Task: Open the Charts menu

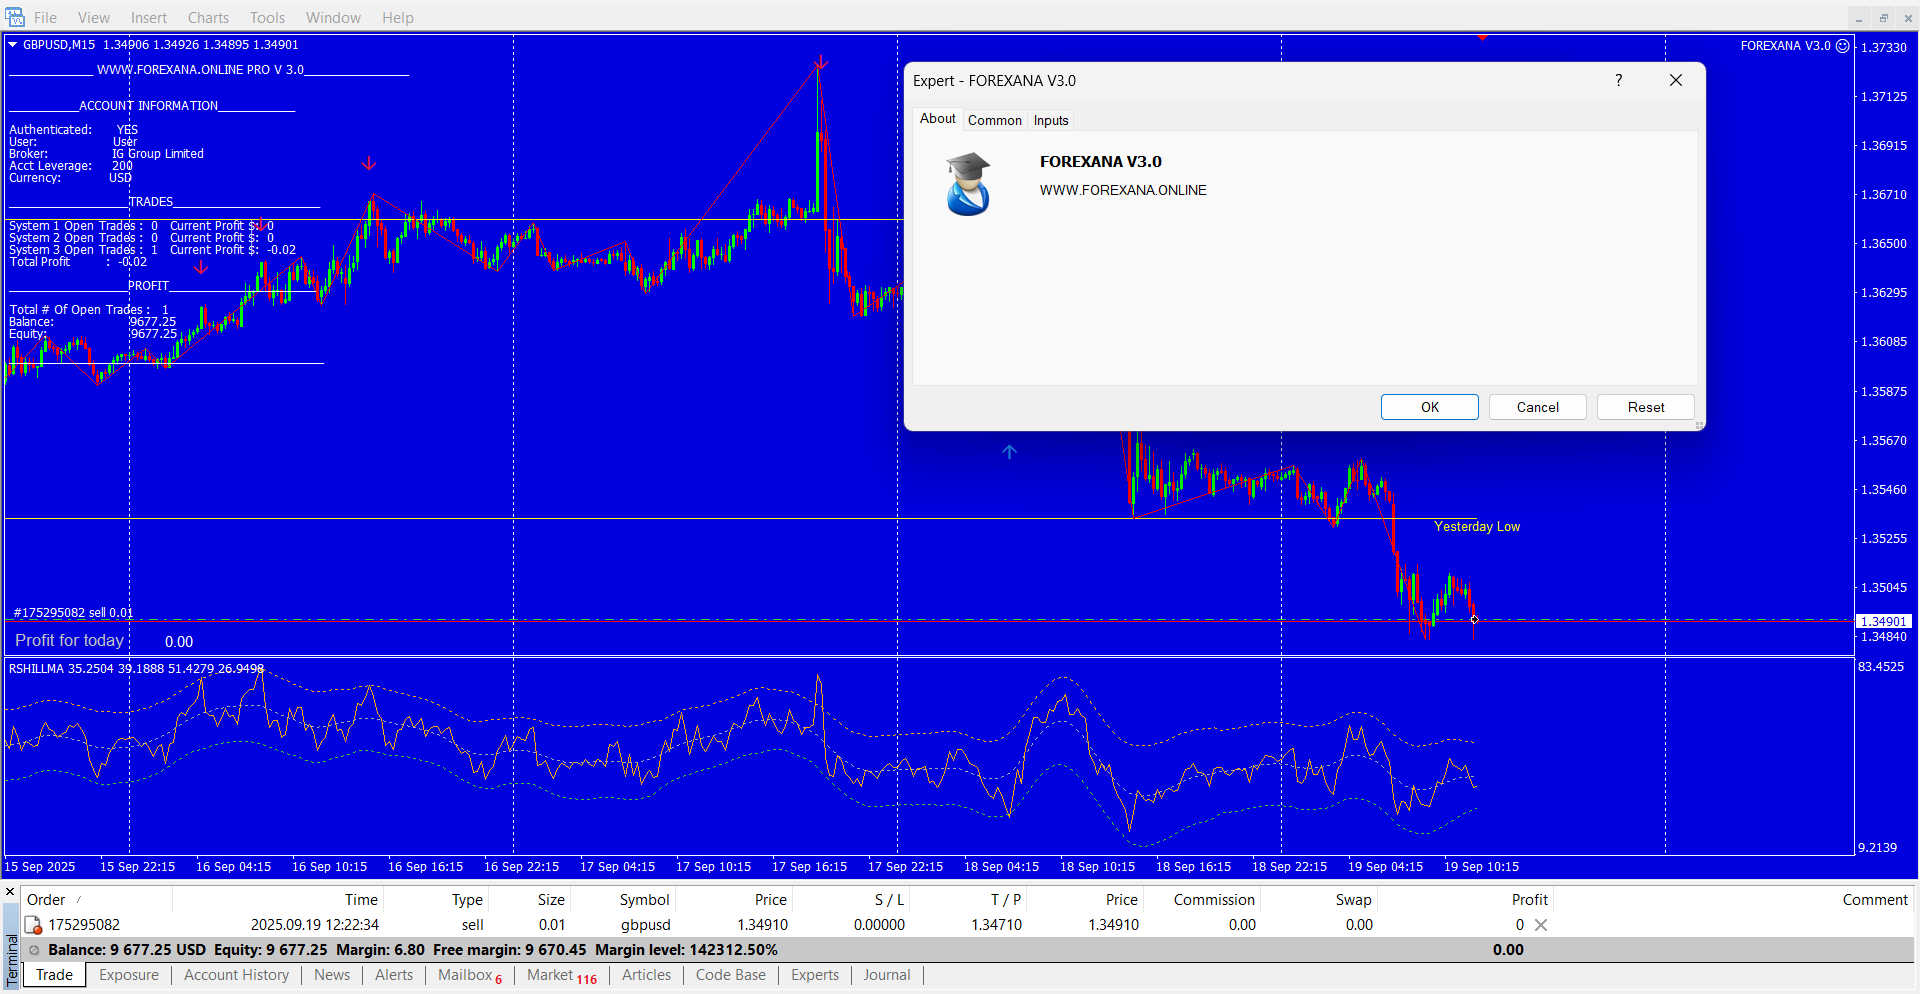Action: (x=208, y=17)
